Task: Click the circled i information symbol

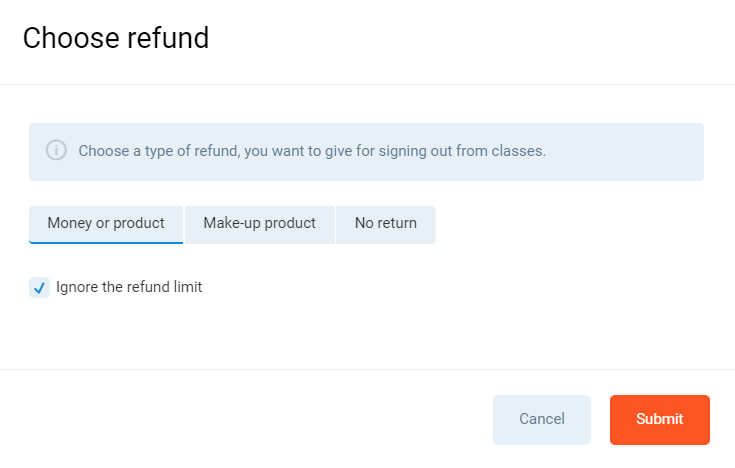Action: (x=57, y=151)
